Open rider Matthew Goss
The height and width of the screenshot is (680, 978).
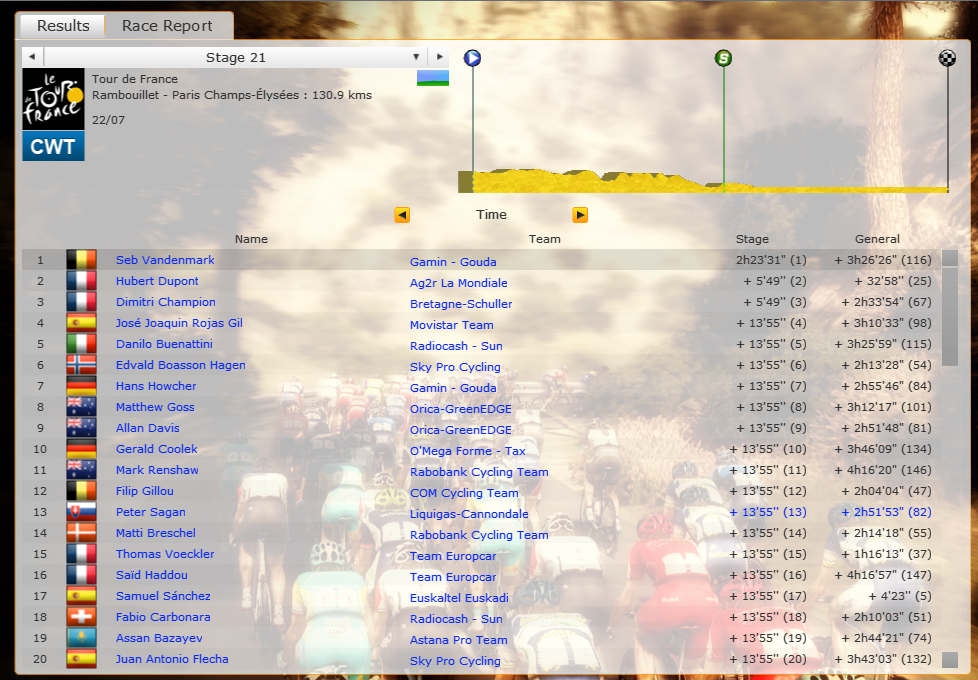(x=155, y=407)
